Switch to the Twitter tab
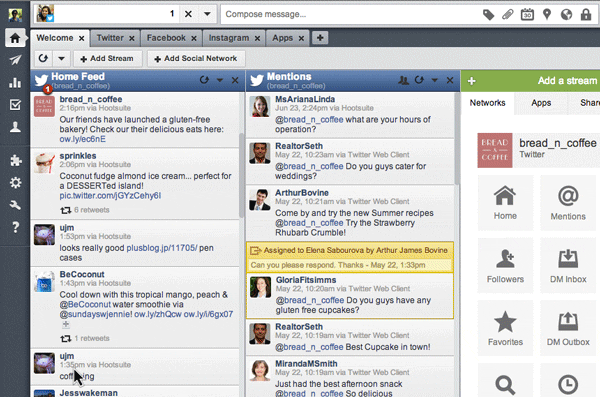 pyautogui.click(x=110, y=38)
